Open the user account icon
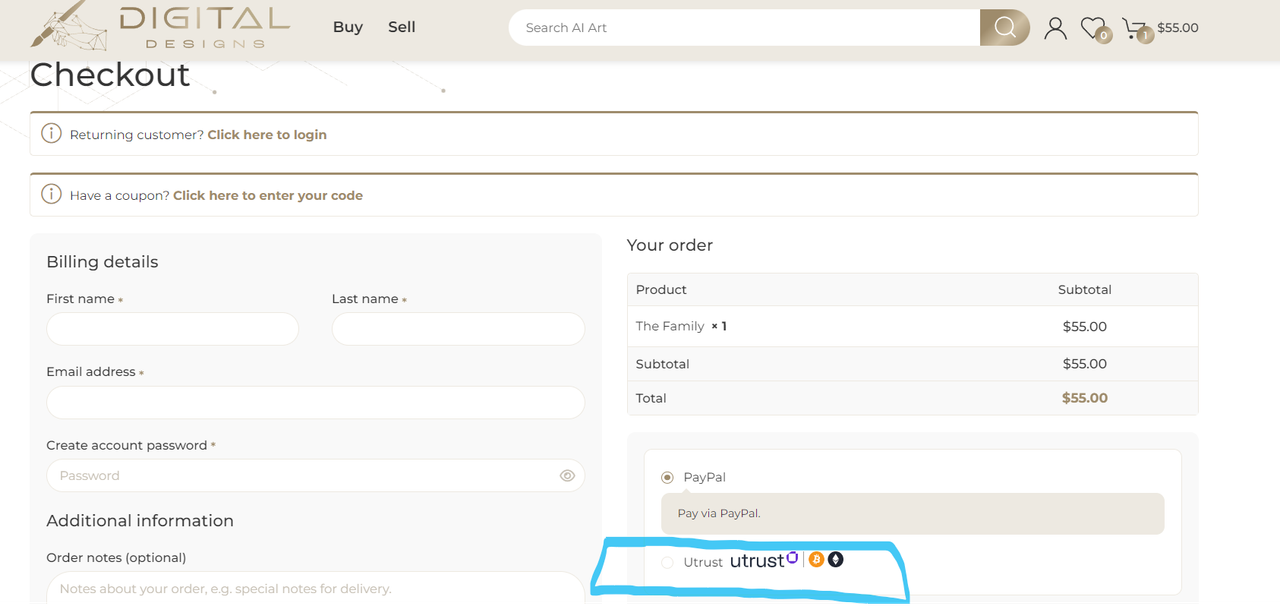The width and height of the screenshot is (1280, 610). pyautogui.click(x=1055, y=28)
